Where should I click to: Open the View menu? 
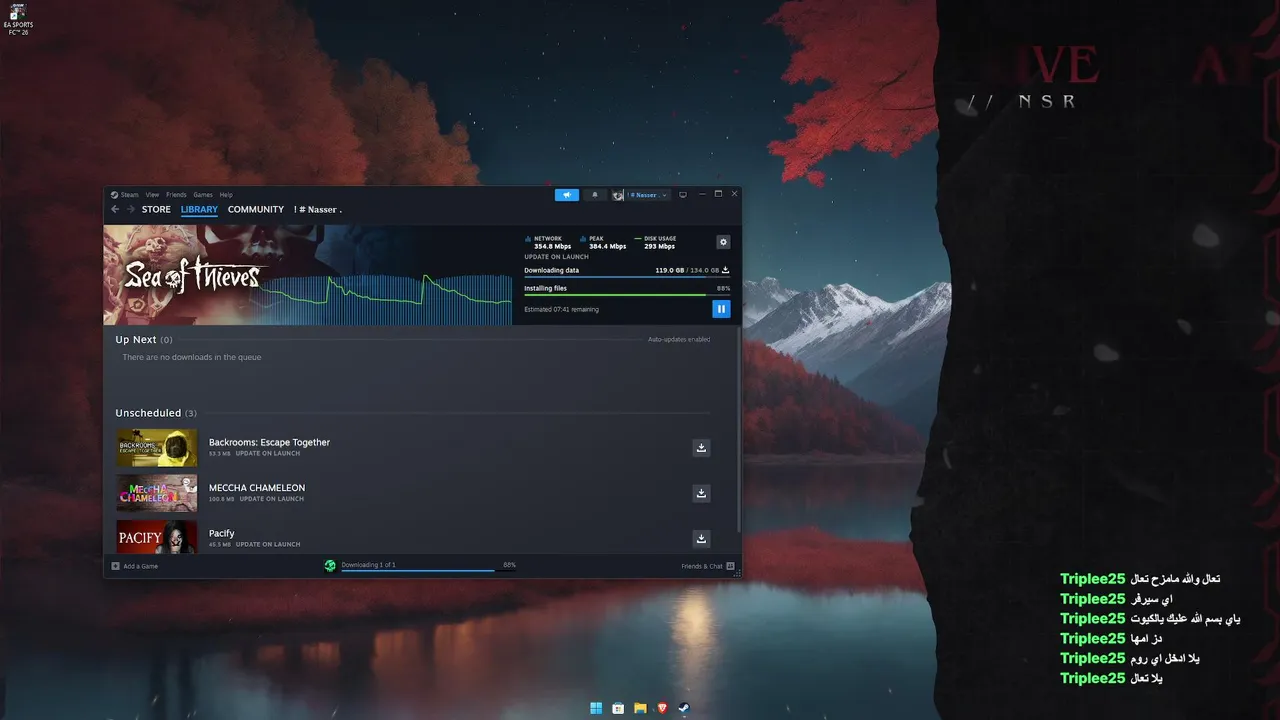click(x=152, y=195)
